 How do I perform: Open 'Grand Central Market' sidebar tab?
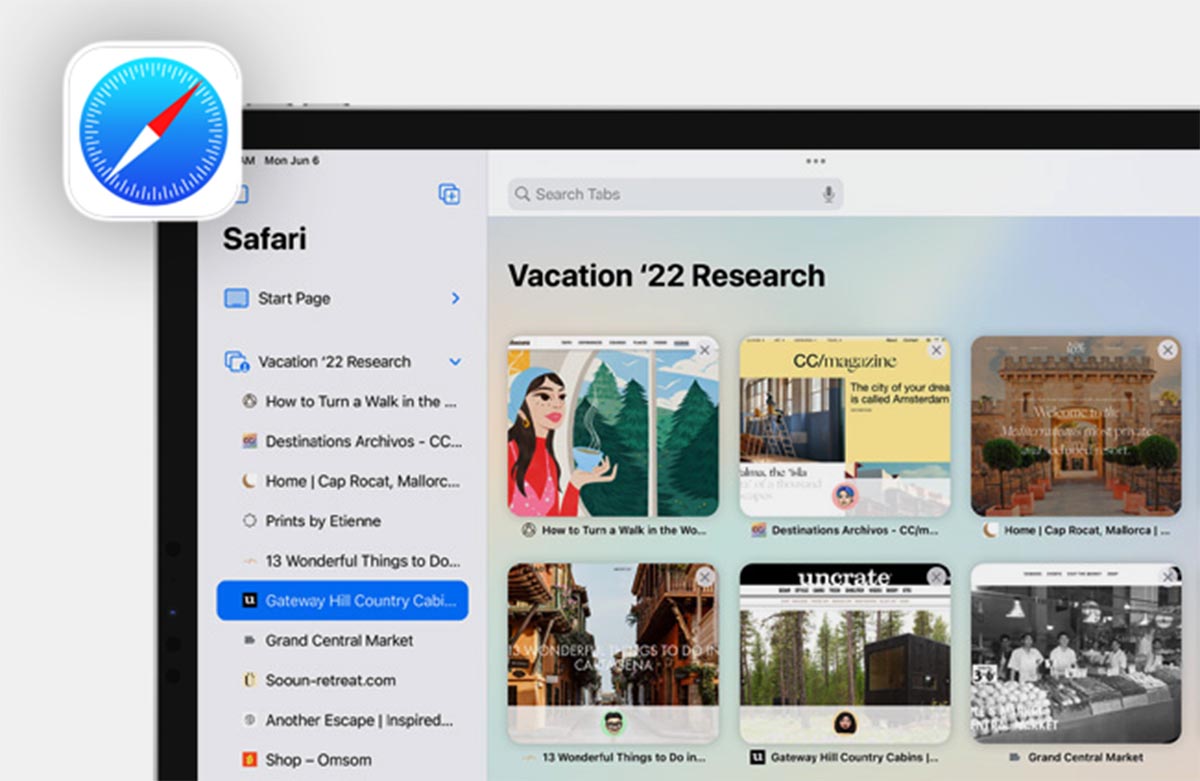click(x=343, y=640)
